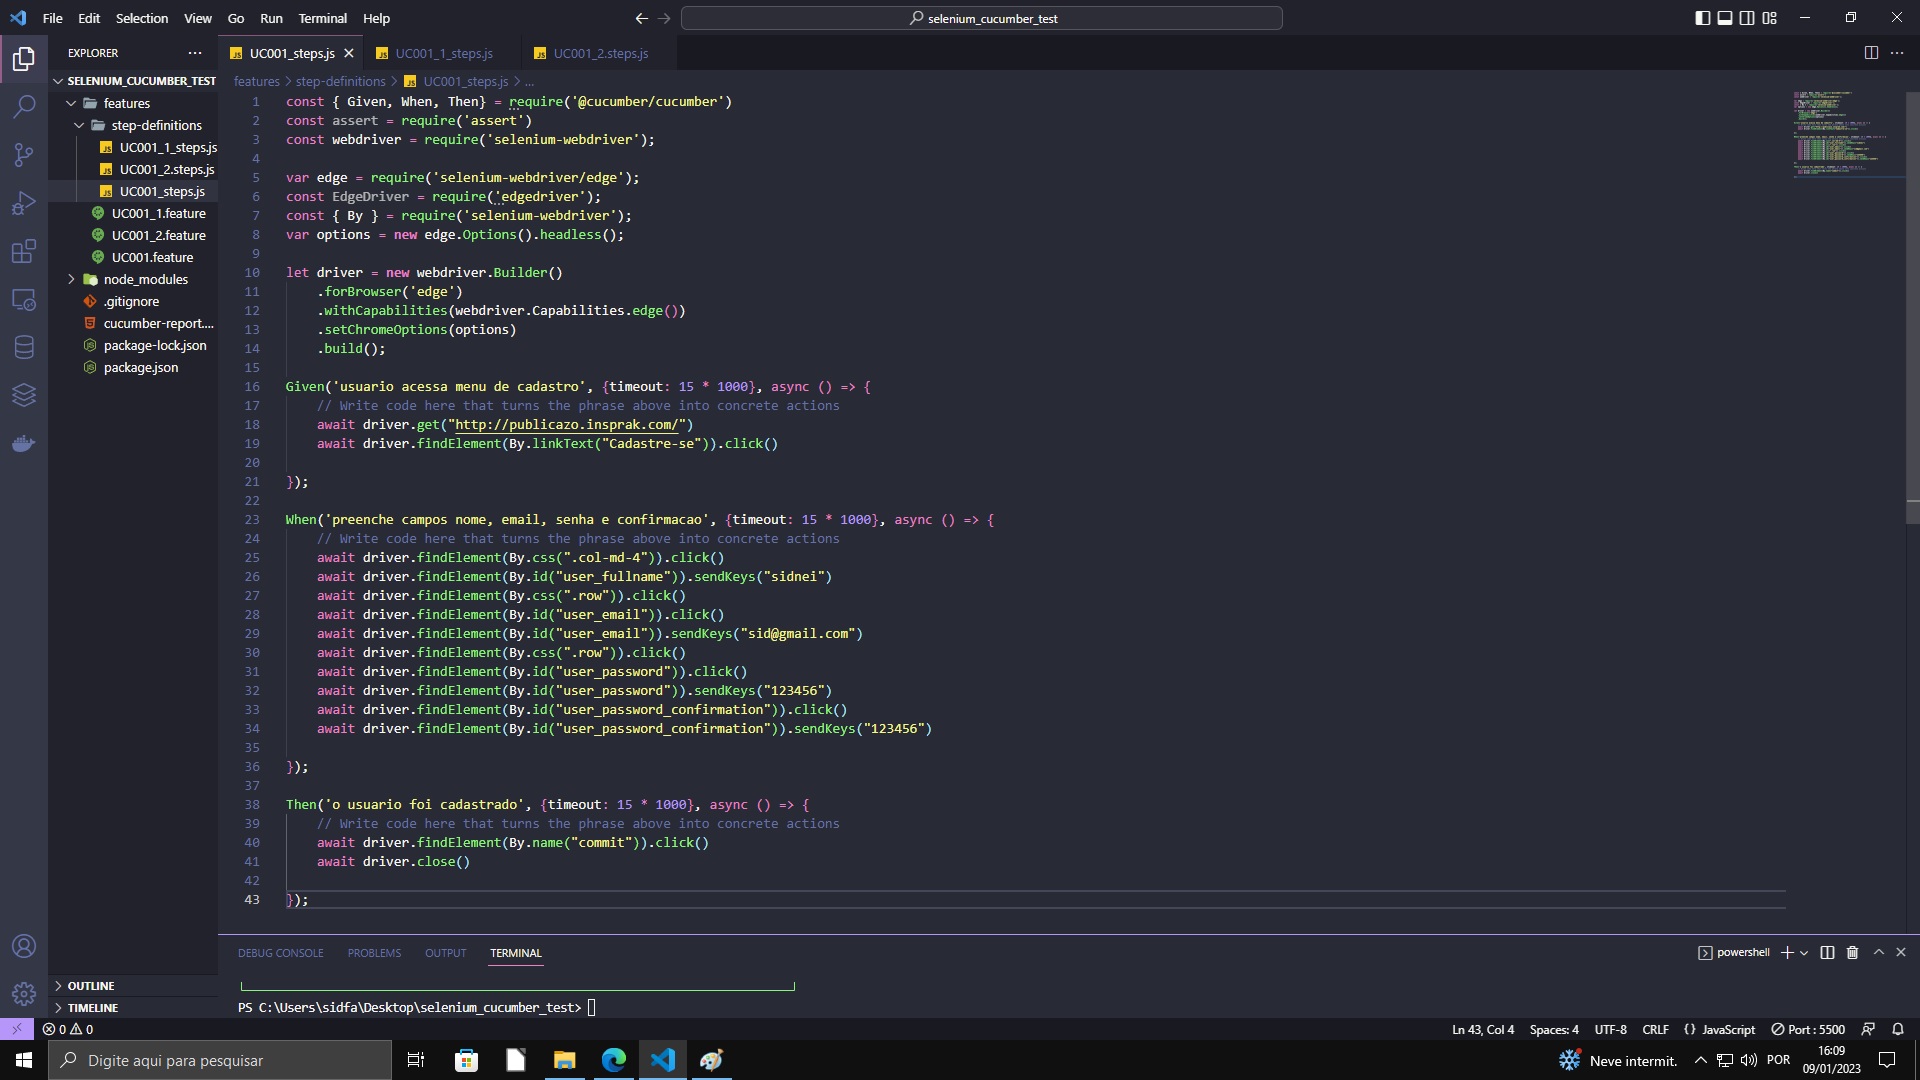Create a new terminal with plus icon

1786,952
